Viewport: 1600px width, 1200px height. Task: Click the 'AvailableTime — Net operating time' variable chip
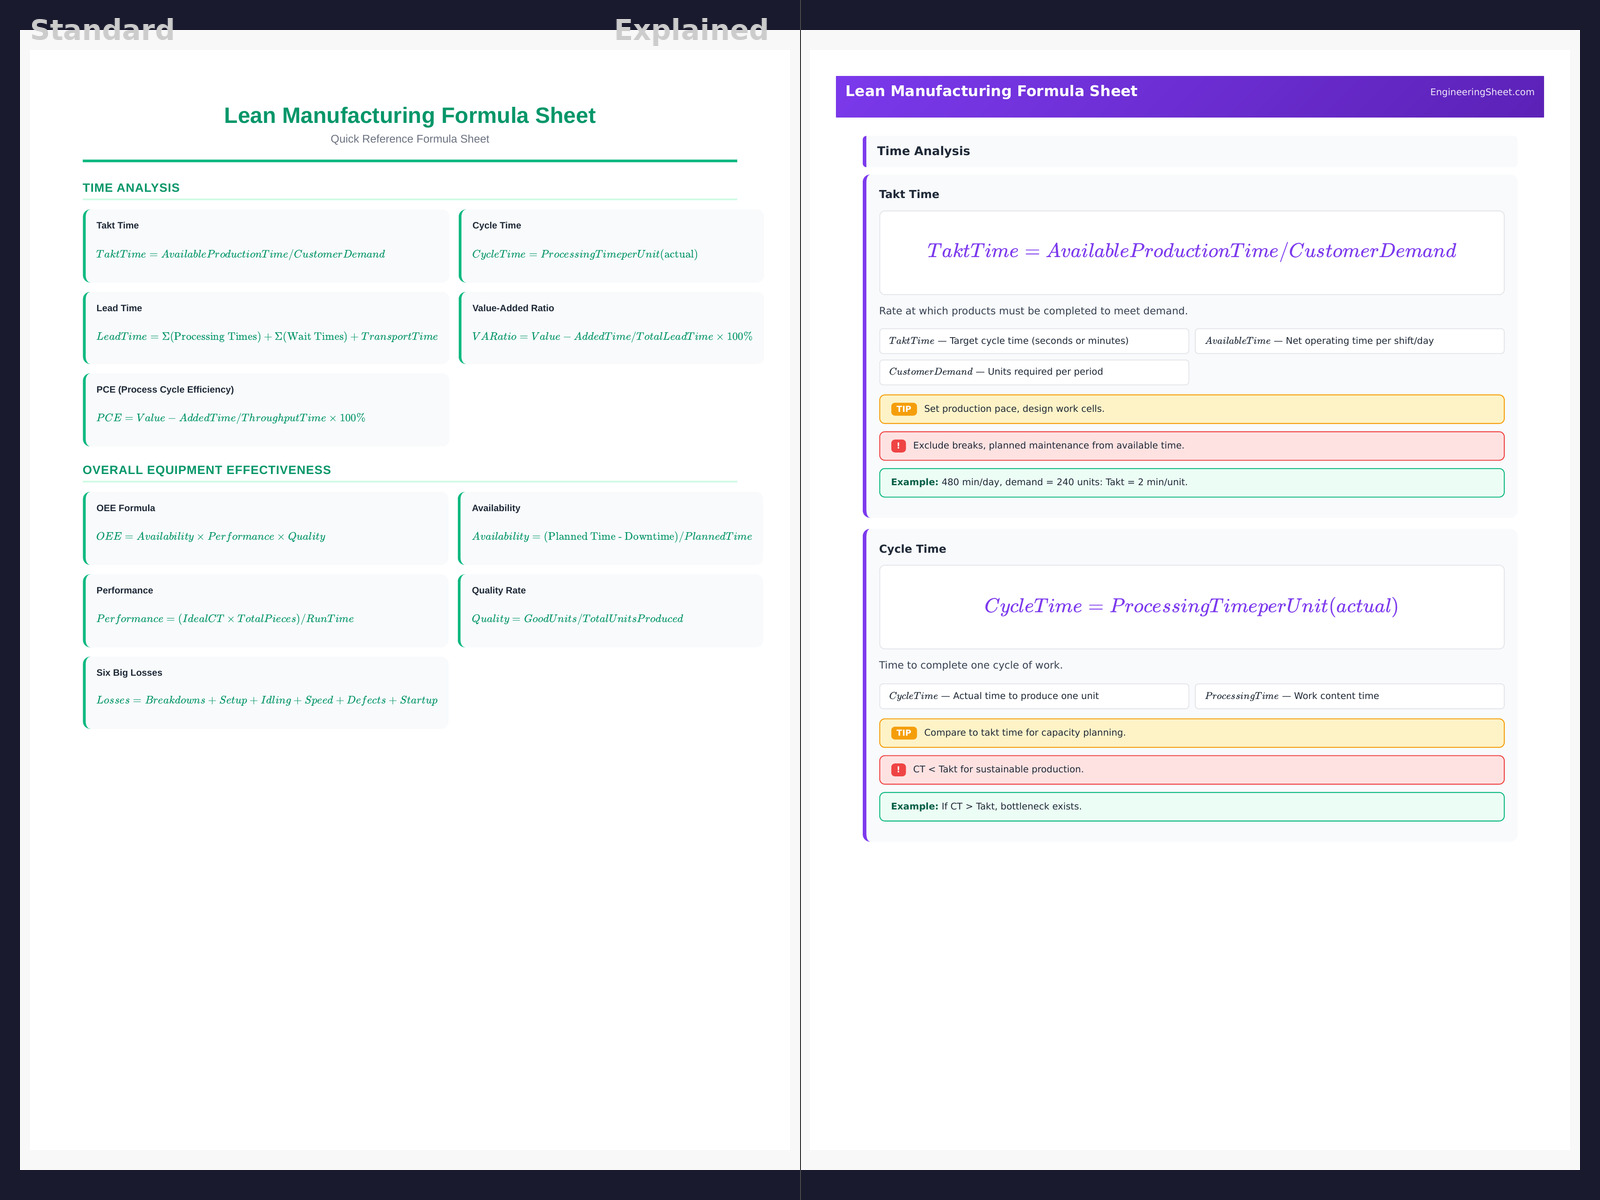1350,341
